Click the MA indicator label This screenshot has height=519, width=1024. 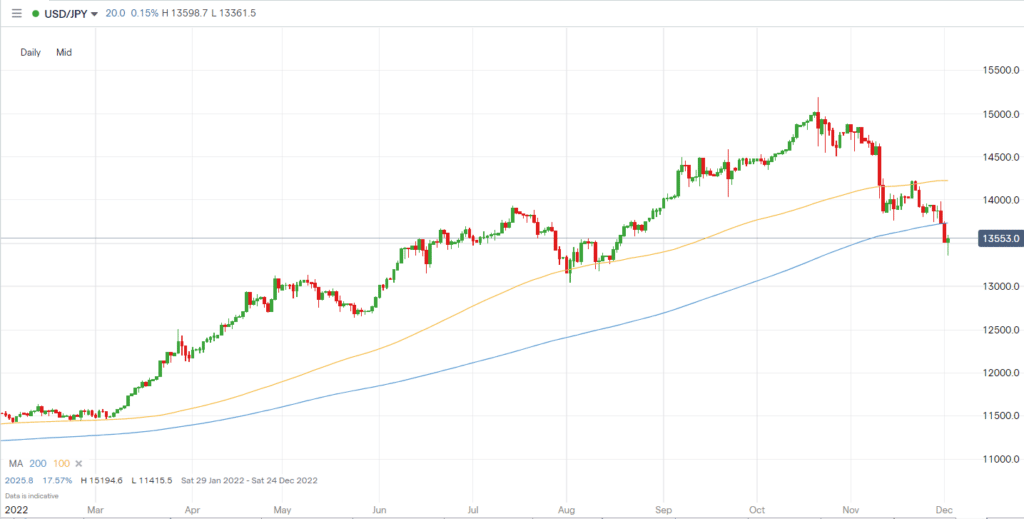[x=16, y=464]
